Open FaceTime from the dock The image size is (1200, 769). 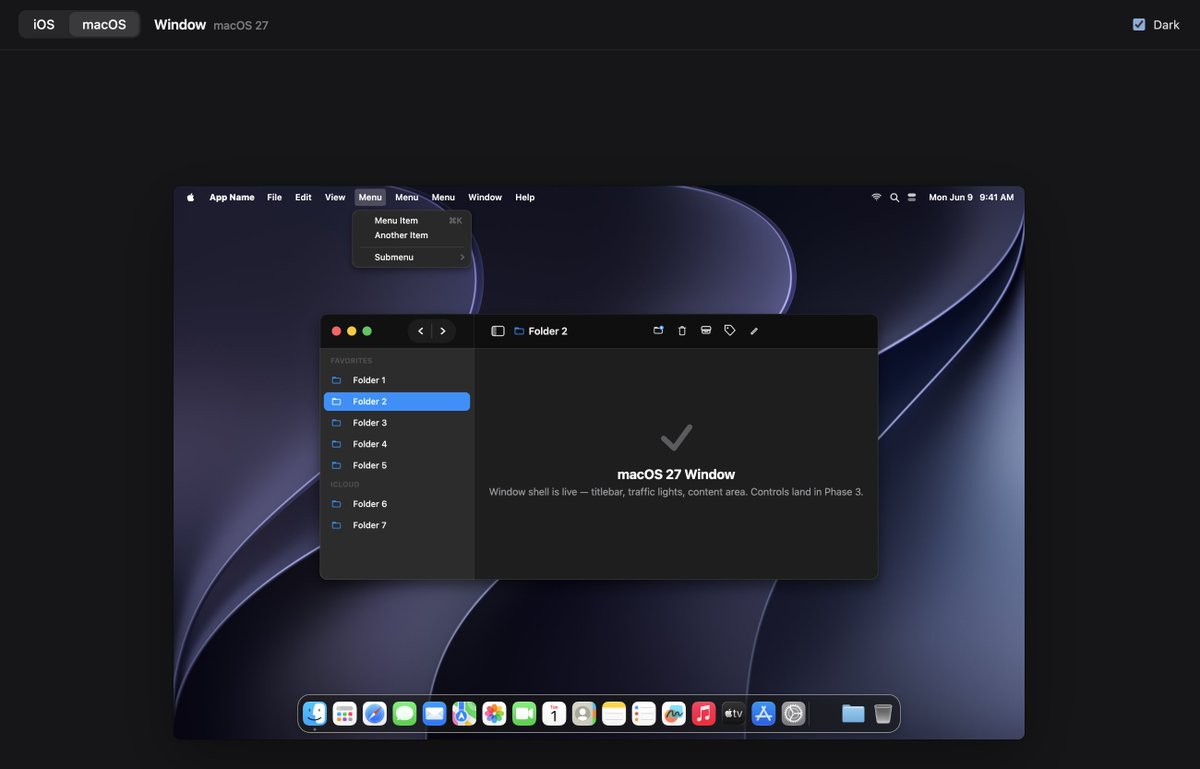524,713
